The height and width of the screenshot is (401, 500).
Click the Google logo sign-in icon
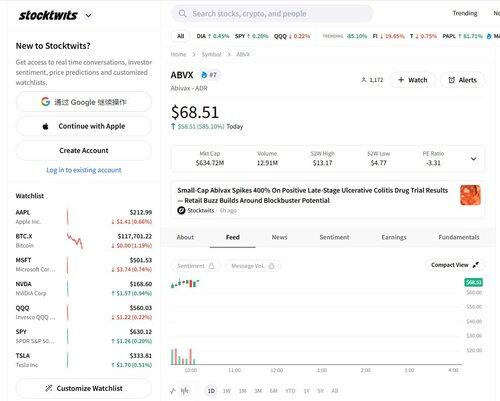[x=46, y=102]
